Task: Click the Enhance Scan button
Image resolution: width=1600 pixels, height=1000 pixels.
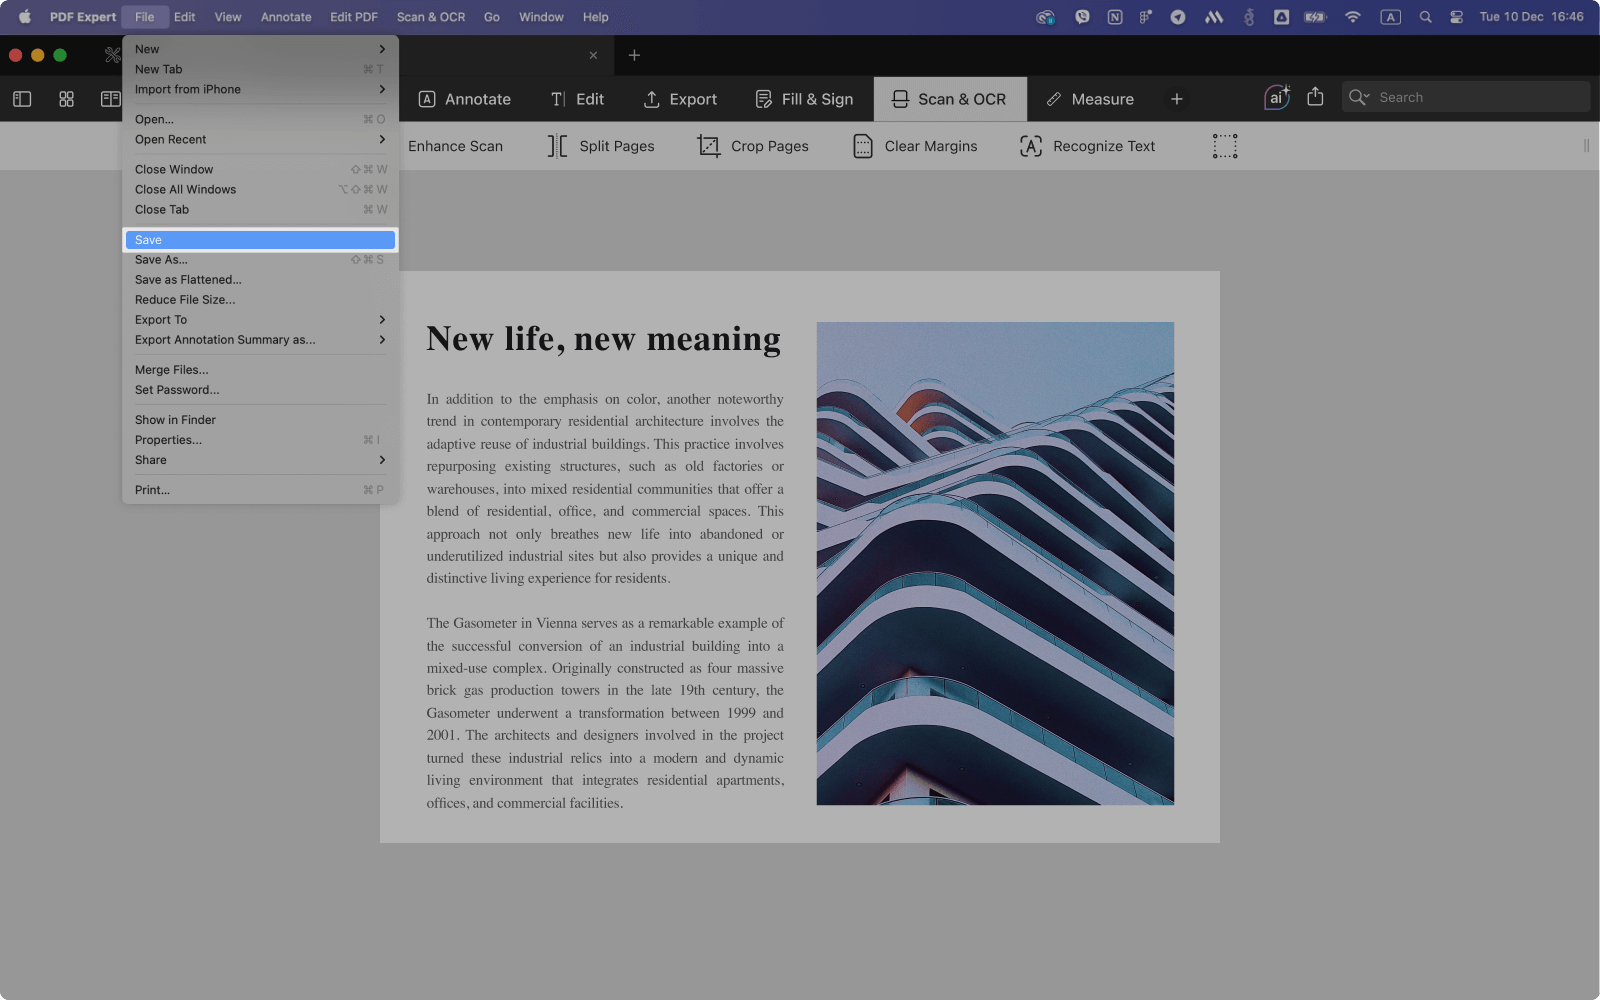Action: click(x=455, y=146)
